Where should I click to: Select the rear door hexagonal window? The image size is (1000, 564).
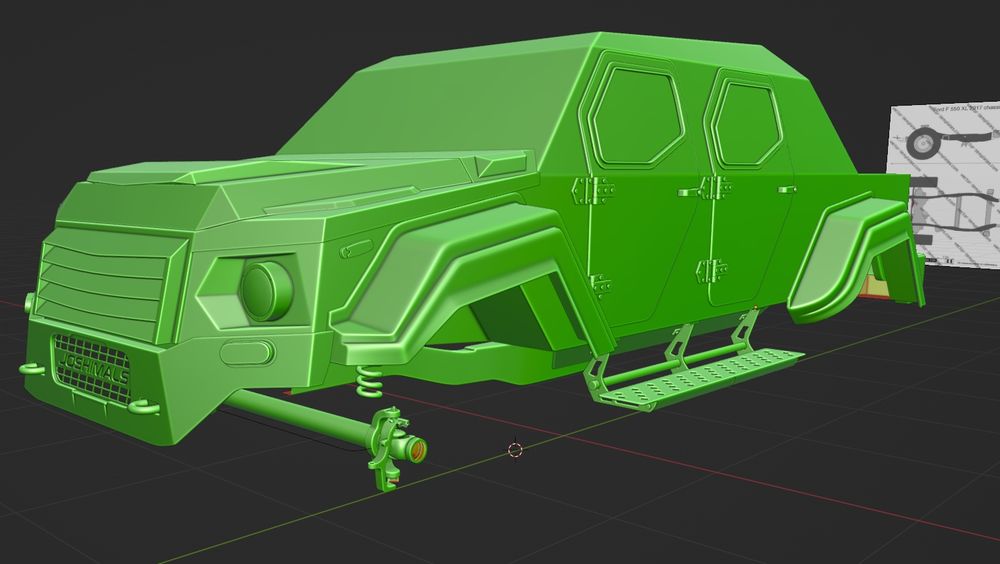tap(746, 121)
